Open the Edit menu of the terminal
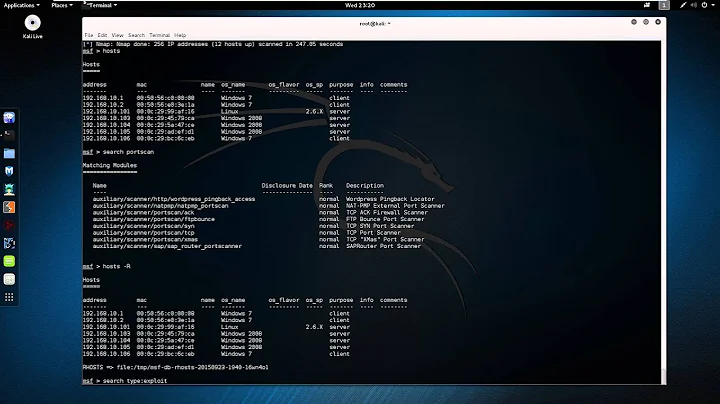 tap(102, 35)
